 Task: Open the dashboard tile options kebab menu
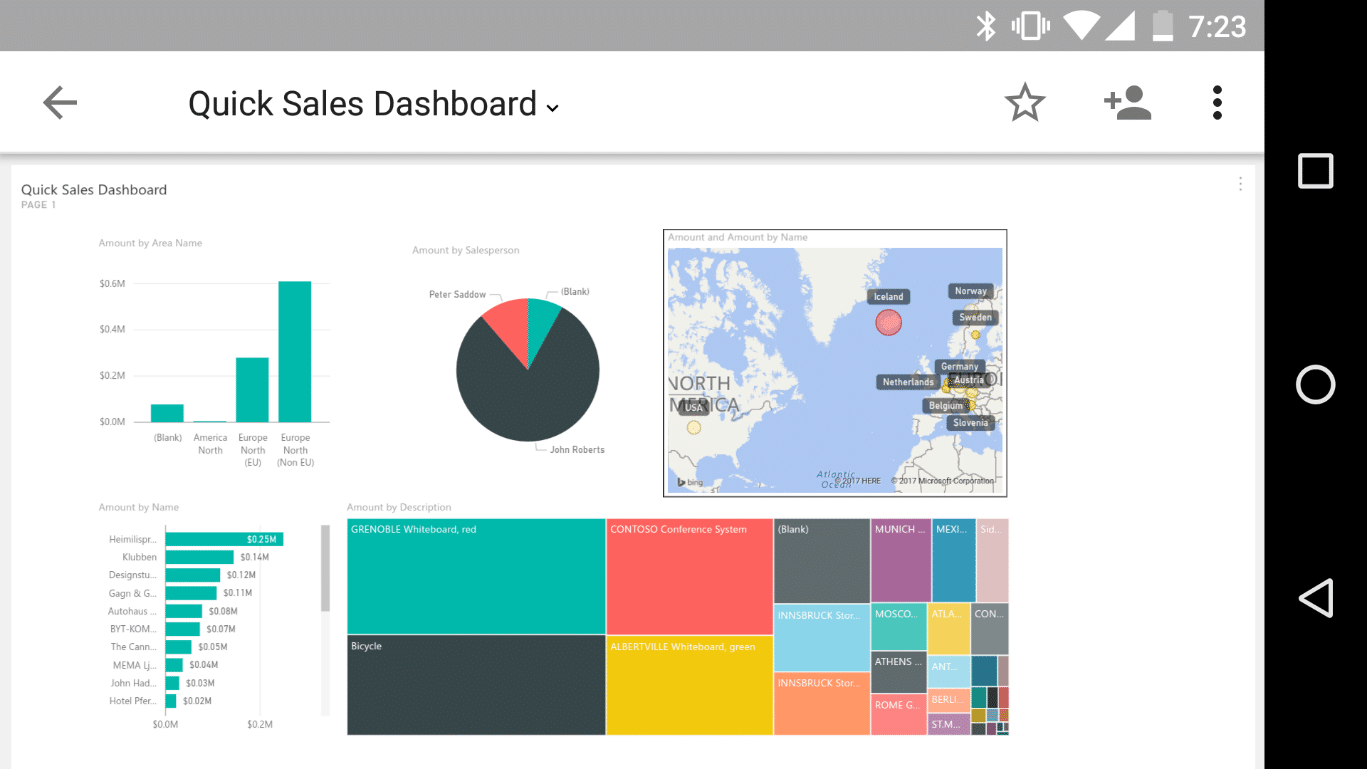click(1240, 183)
